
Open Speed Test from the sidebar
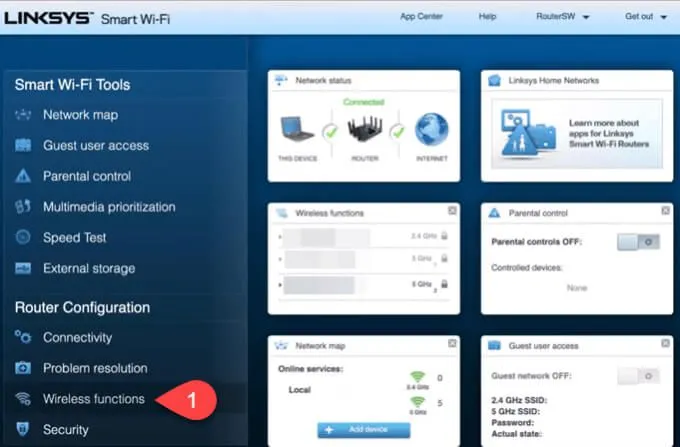[75, 238]
